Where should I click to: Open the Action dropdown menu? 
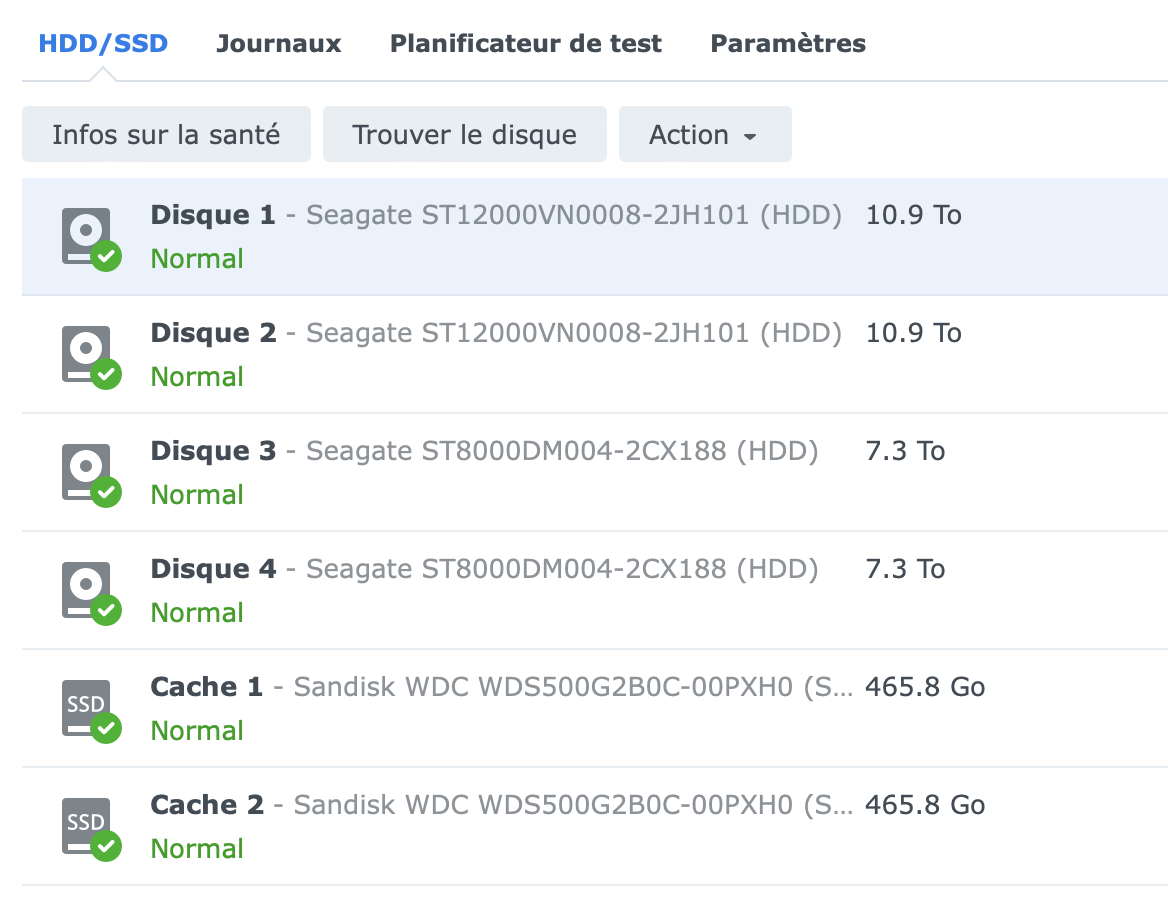(x=704, y=135)
